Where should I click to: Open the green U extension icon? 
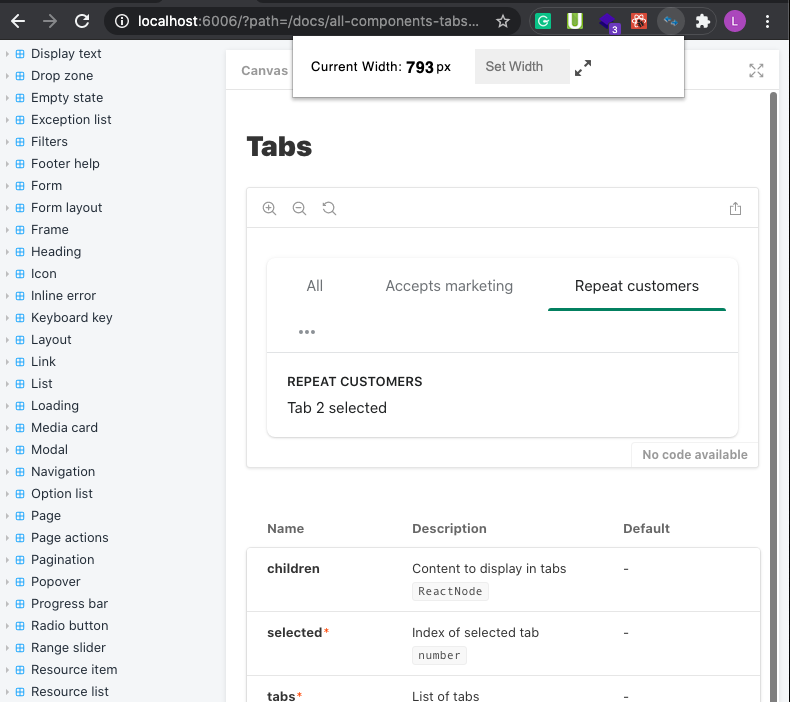click(x=574, y=21)
